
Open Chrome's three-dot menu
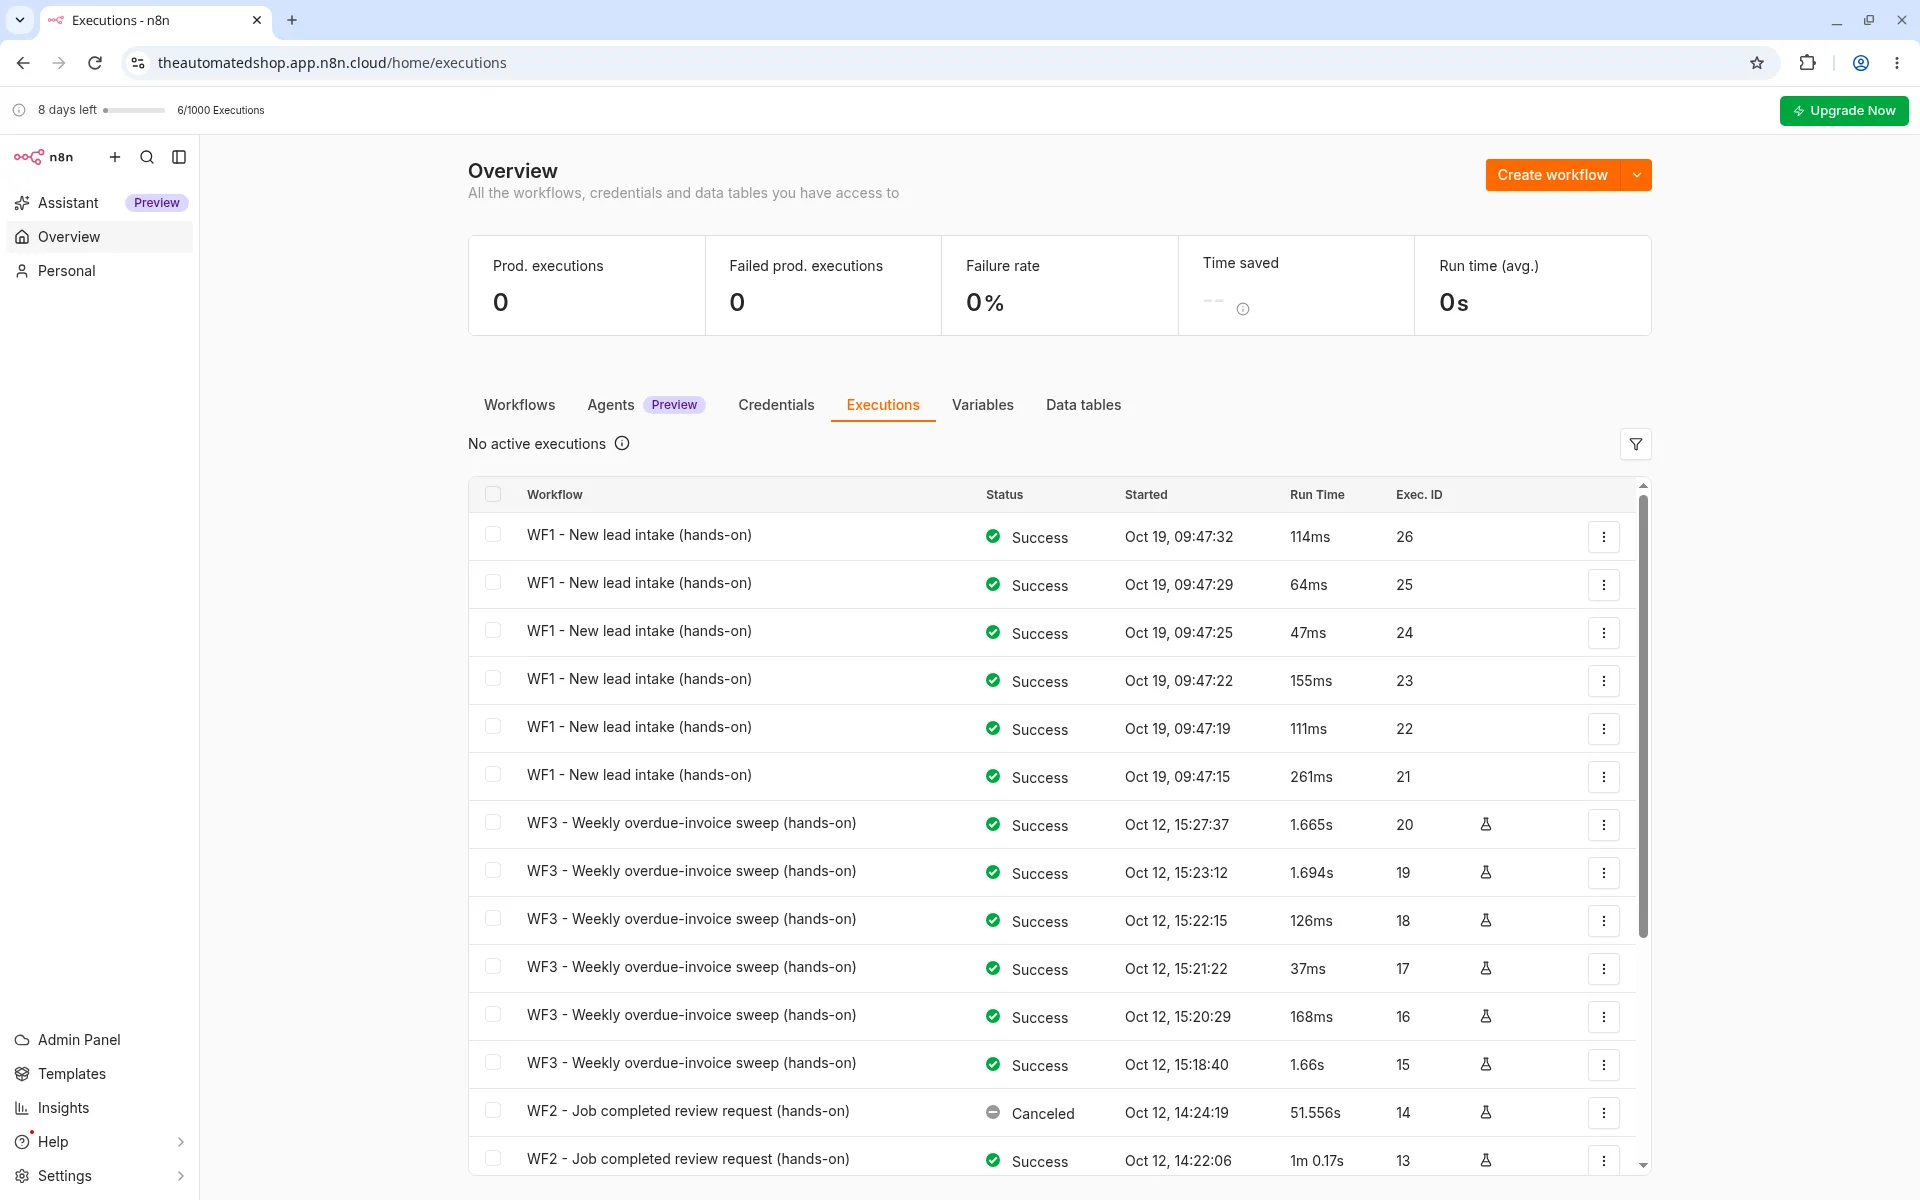[1897, 63]
